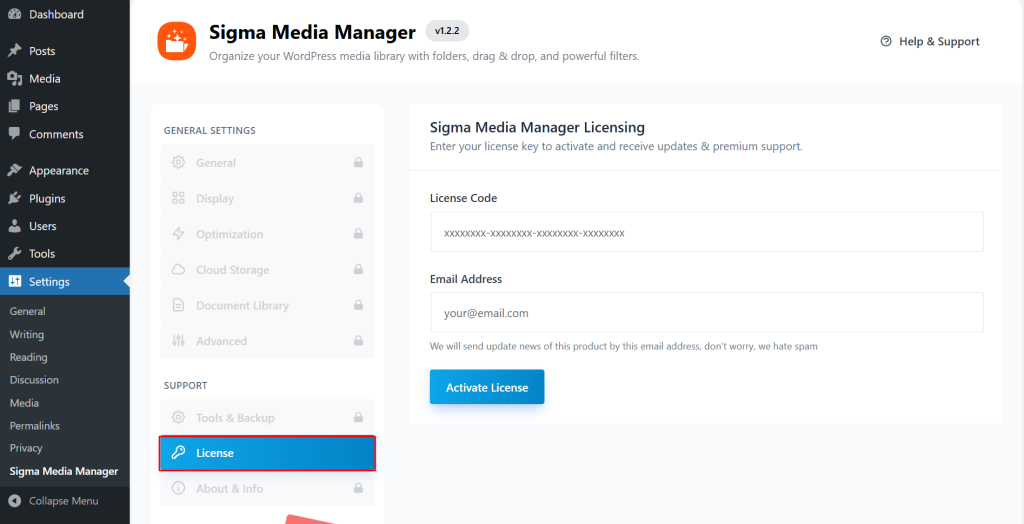
Task: Switch to the Tools & Backup tab
Action: pyautogui.click(x=267, y=418)
